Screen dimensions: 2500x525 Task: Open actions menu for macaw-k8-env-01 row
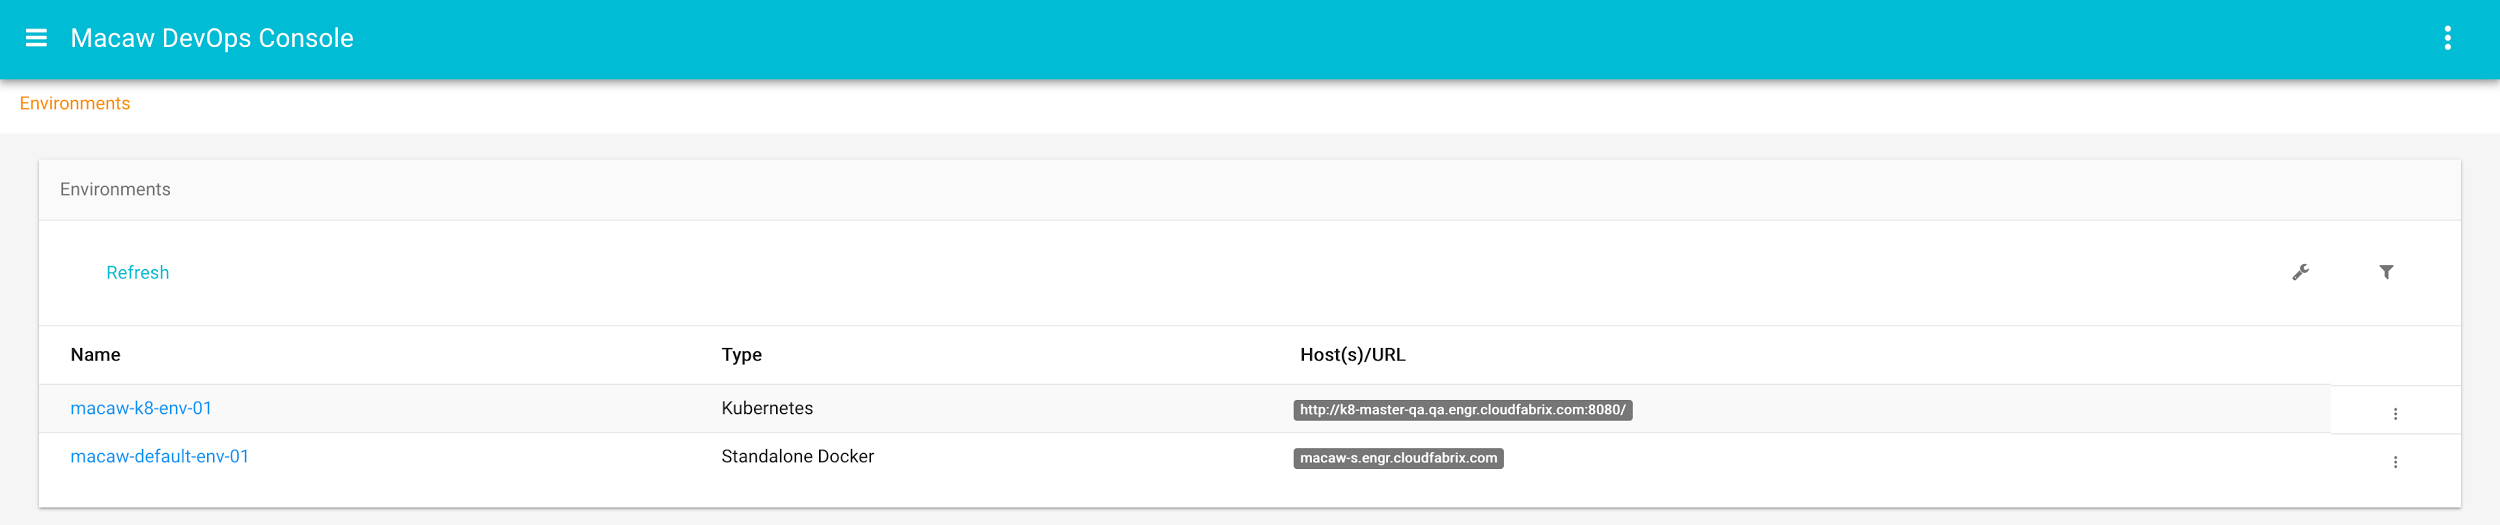click(x=2395, y=414)
